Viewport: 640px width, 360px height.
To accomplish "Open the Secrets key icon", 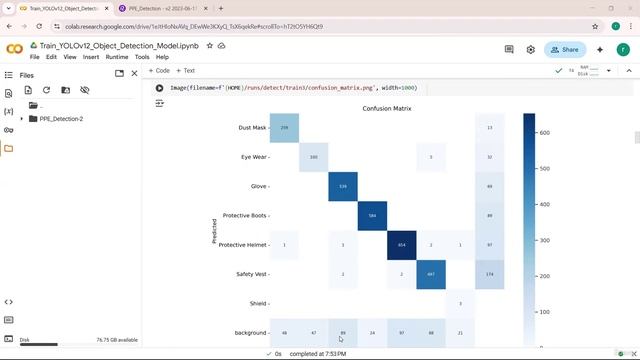I will coord(9,130).
